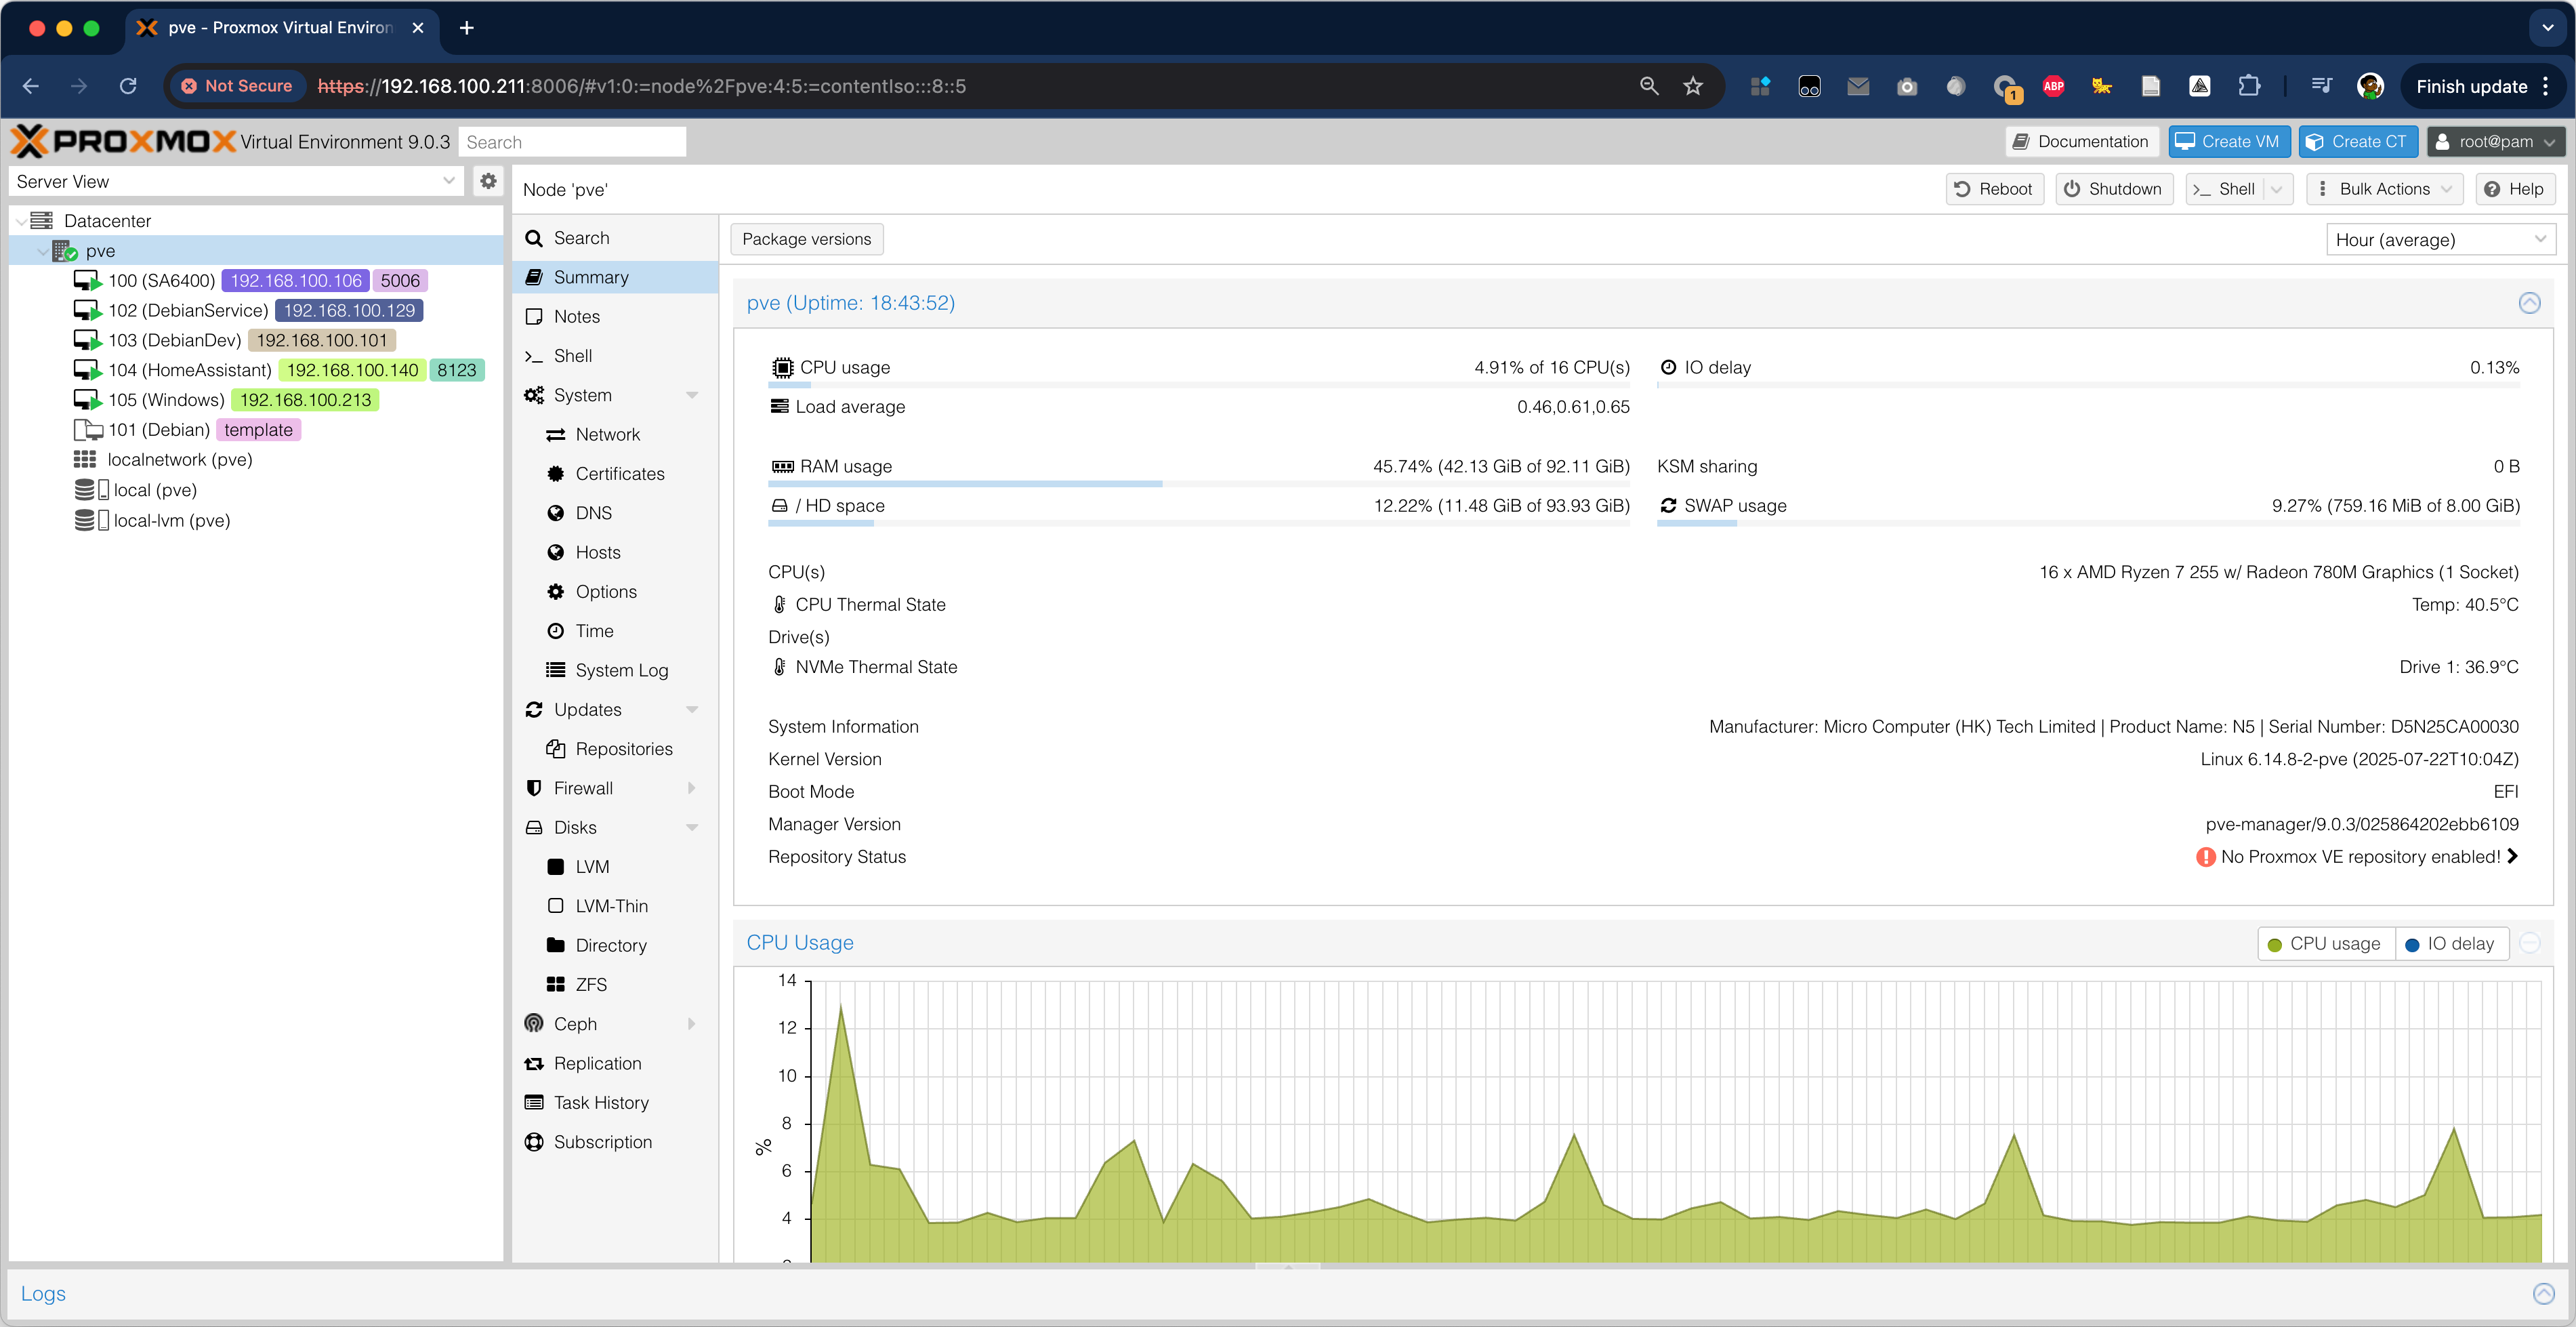Open Documentation button
The image size is (2576, 1327).
[x=2081, y=142]
